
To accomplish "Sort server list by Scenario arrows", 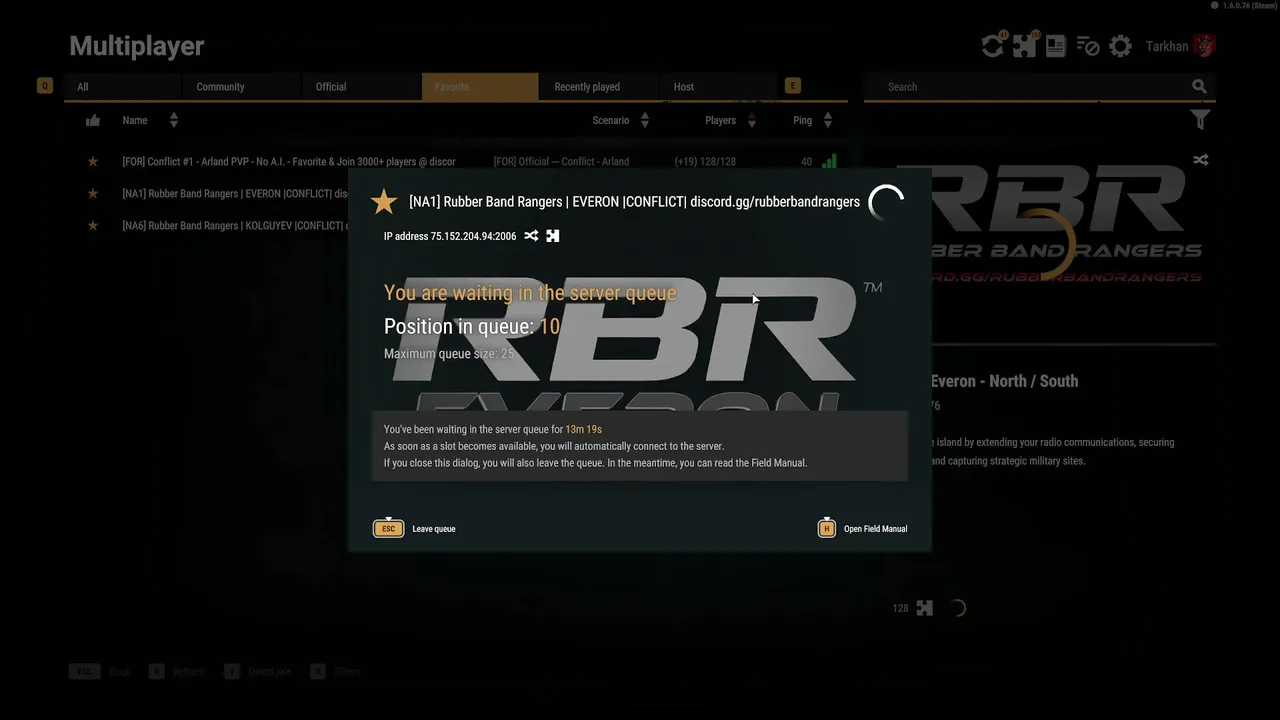I will coord(644,120).
